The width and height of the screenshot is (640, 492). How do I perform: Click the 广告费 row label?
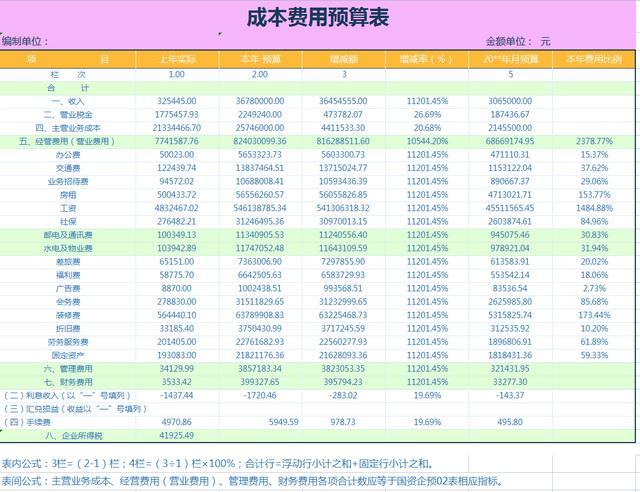[x=68, y=289]
